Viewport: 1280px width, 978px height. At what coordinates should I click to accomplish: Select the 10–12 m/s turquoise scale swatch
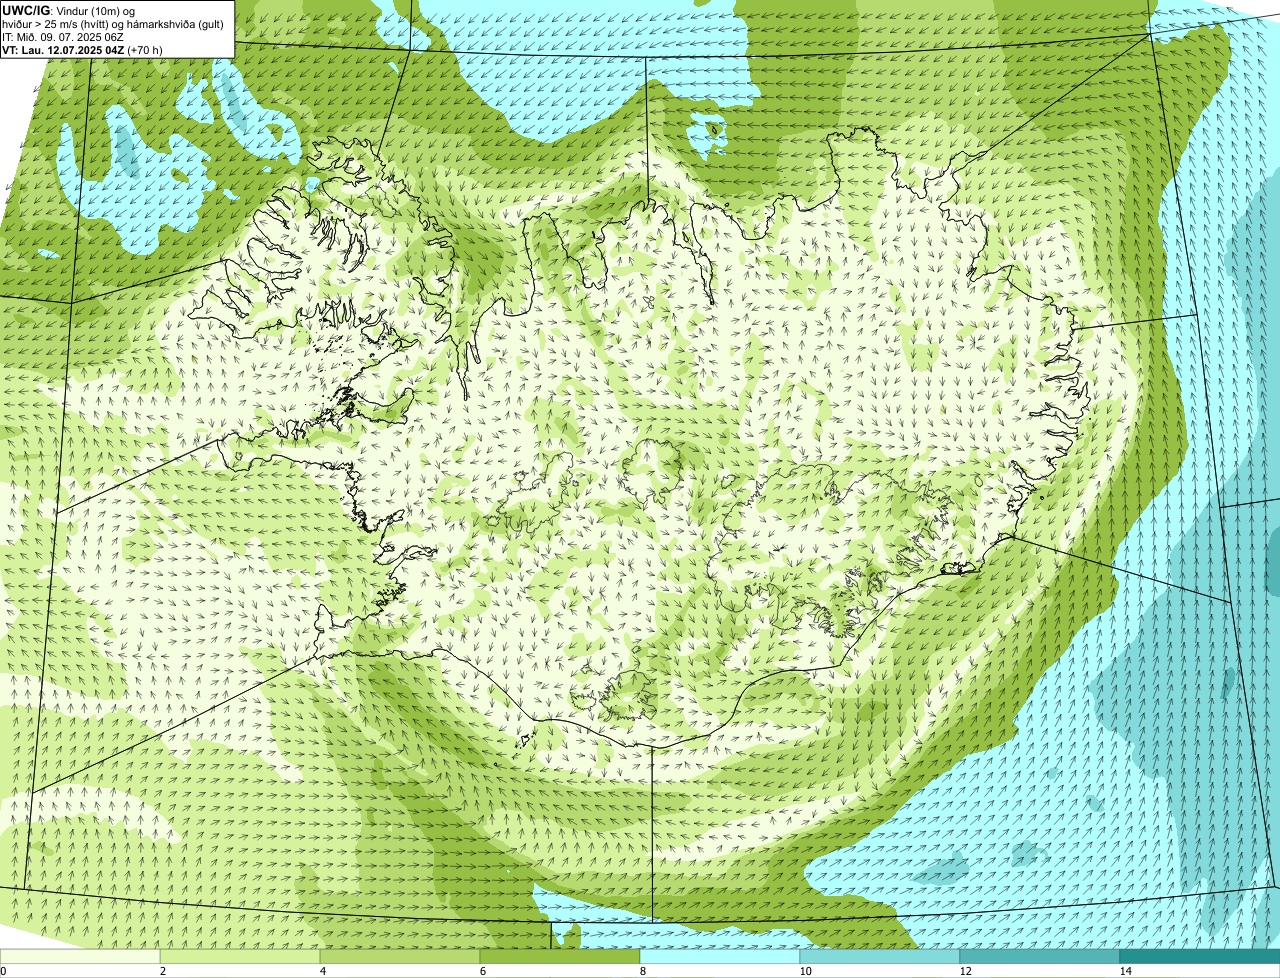[x=880, y=957]
